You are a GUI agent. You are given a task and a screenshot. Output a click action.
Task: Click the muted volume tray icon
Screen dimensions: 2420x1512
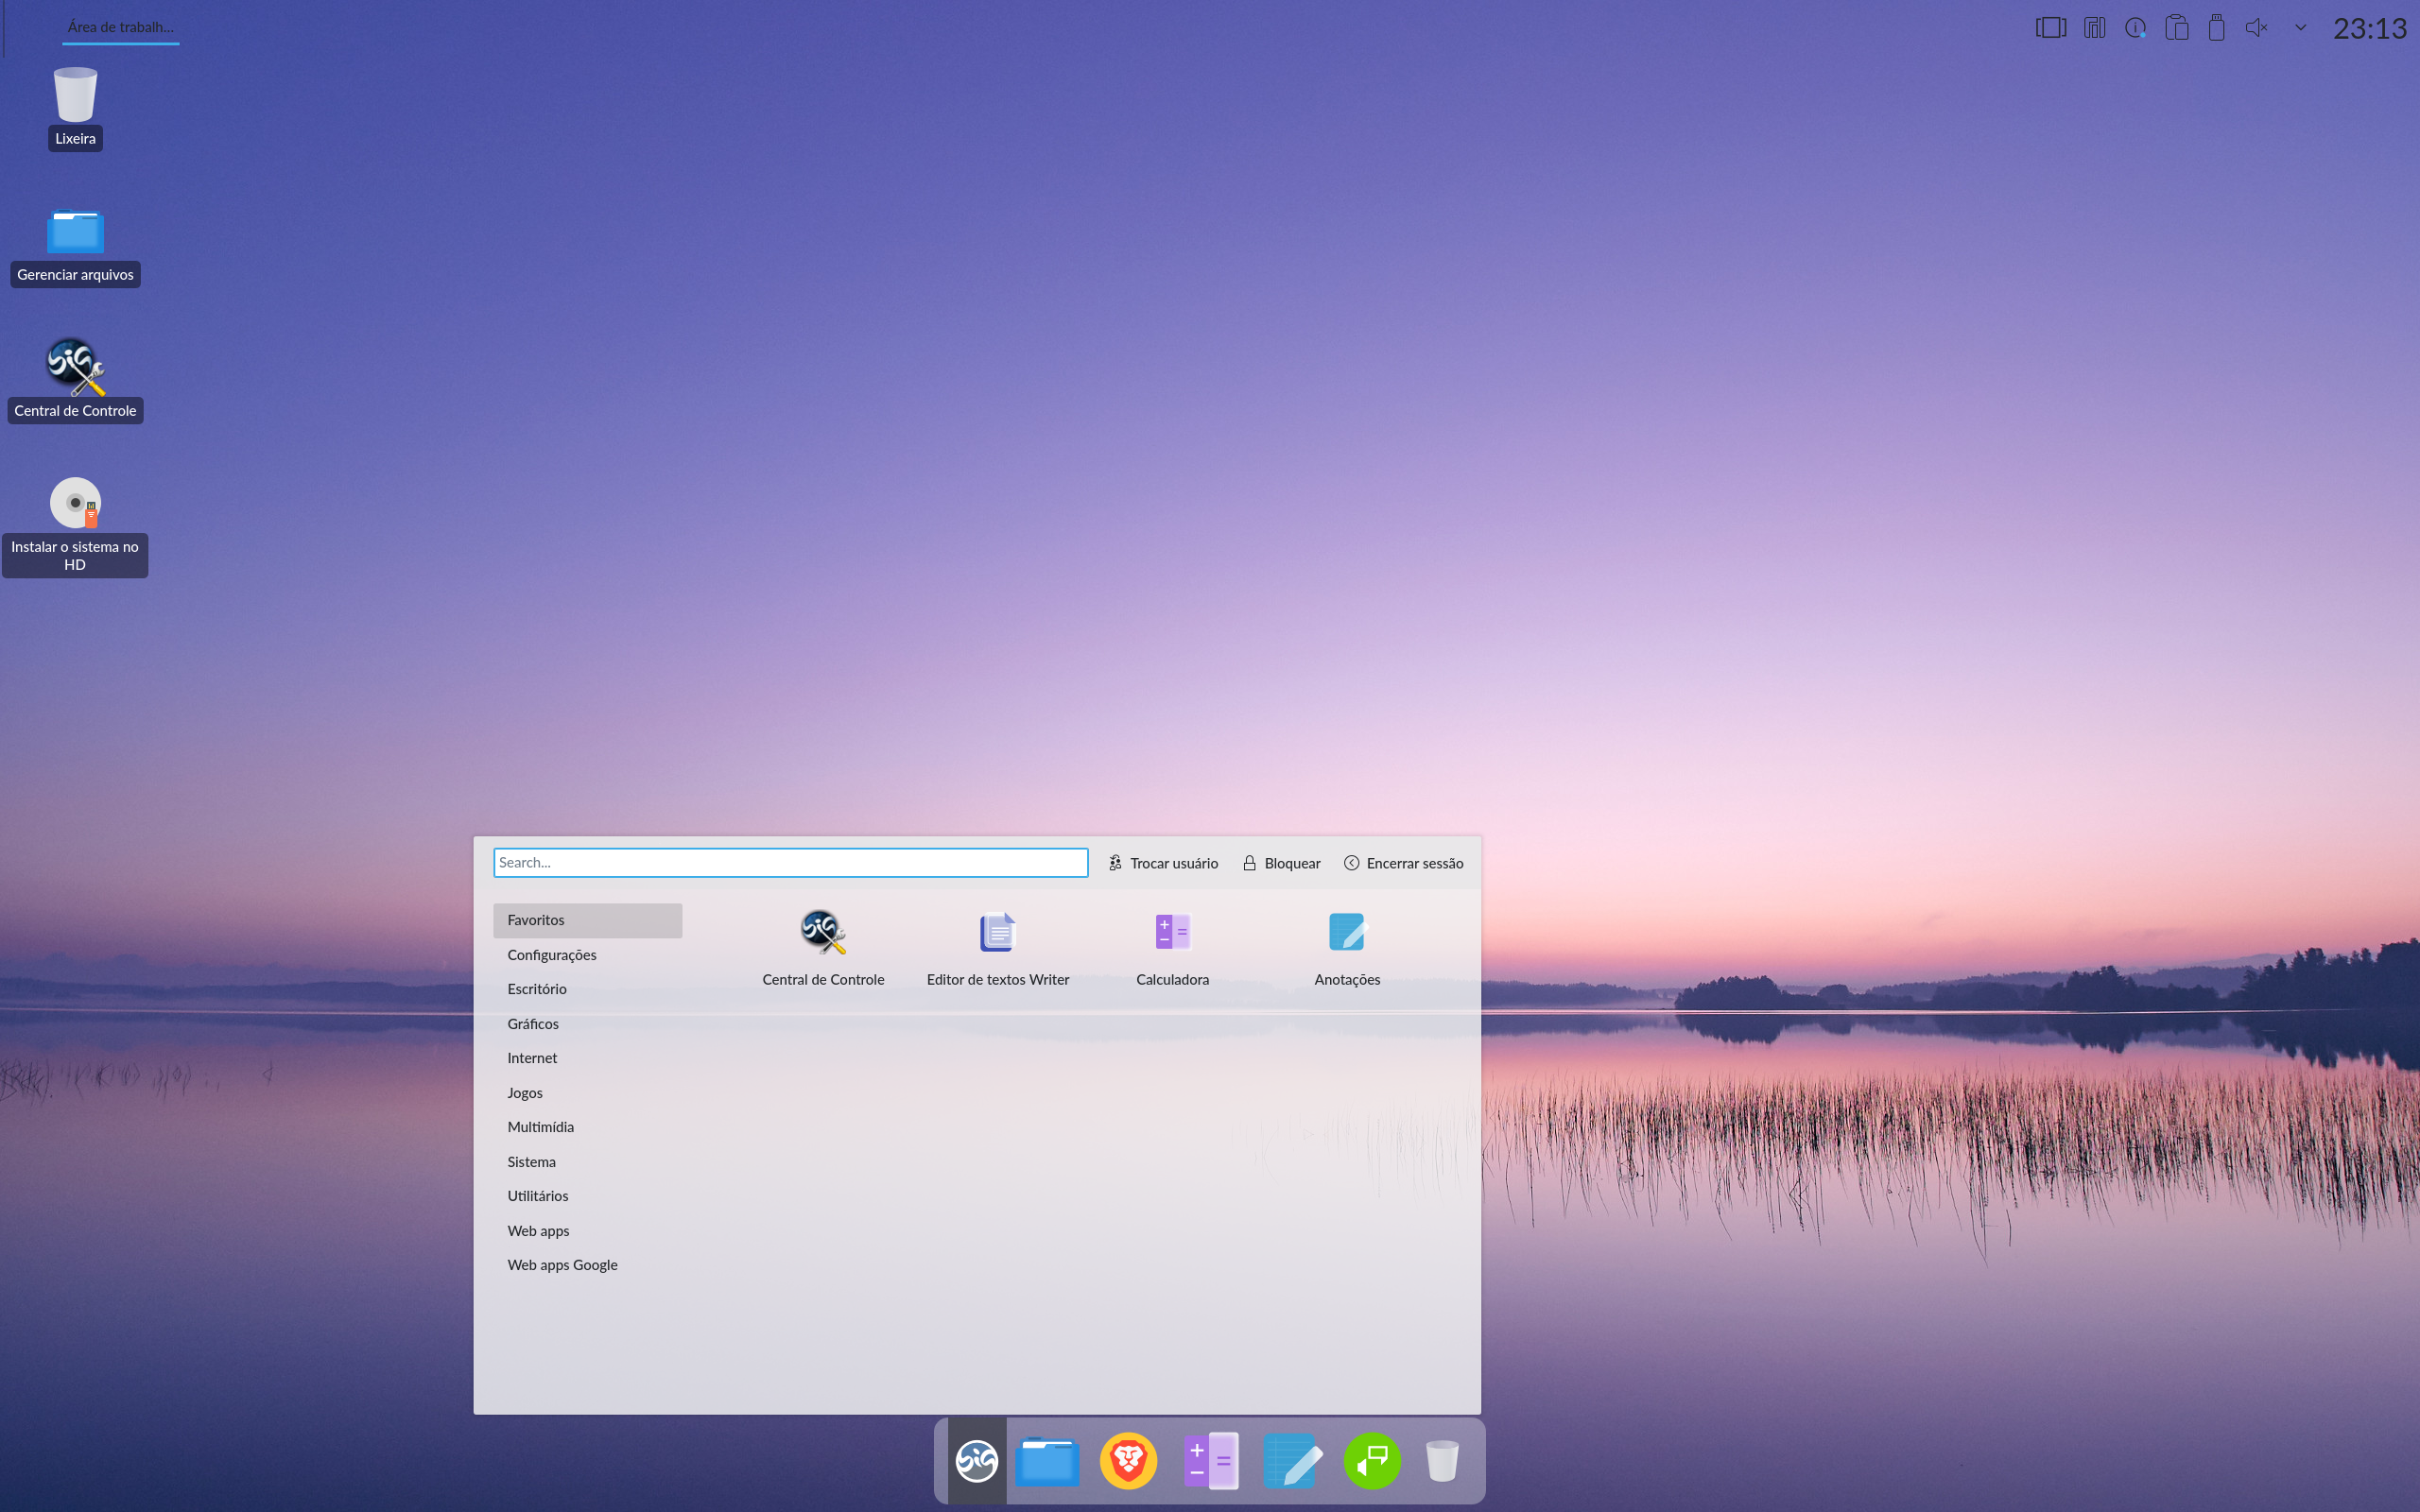click(2257, 28)
